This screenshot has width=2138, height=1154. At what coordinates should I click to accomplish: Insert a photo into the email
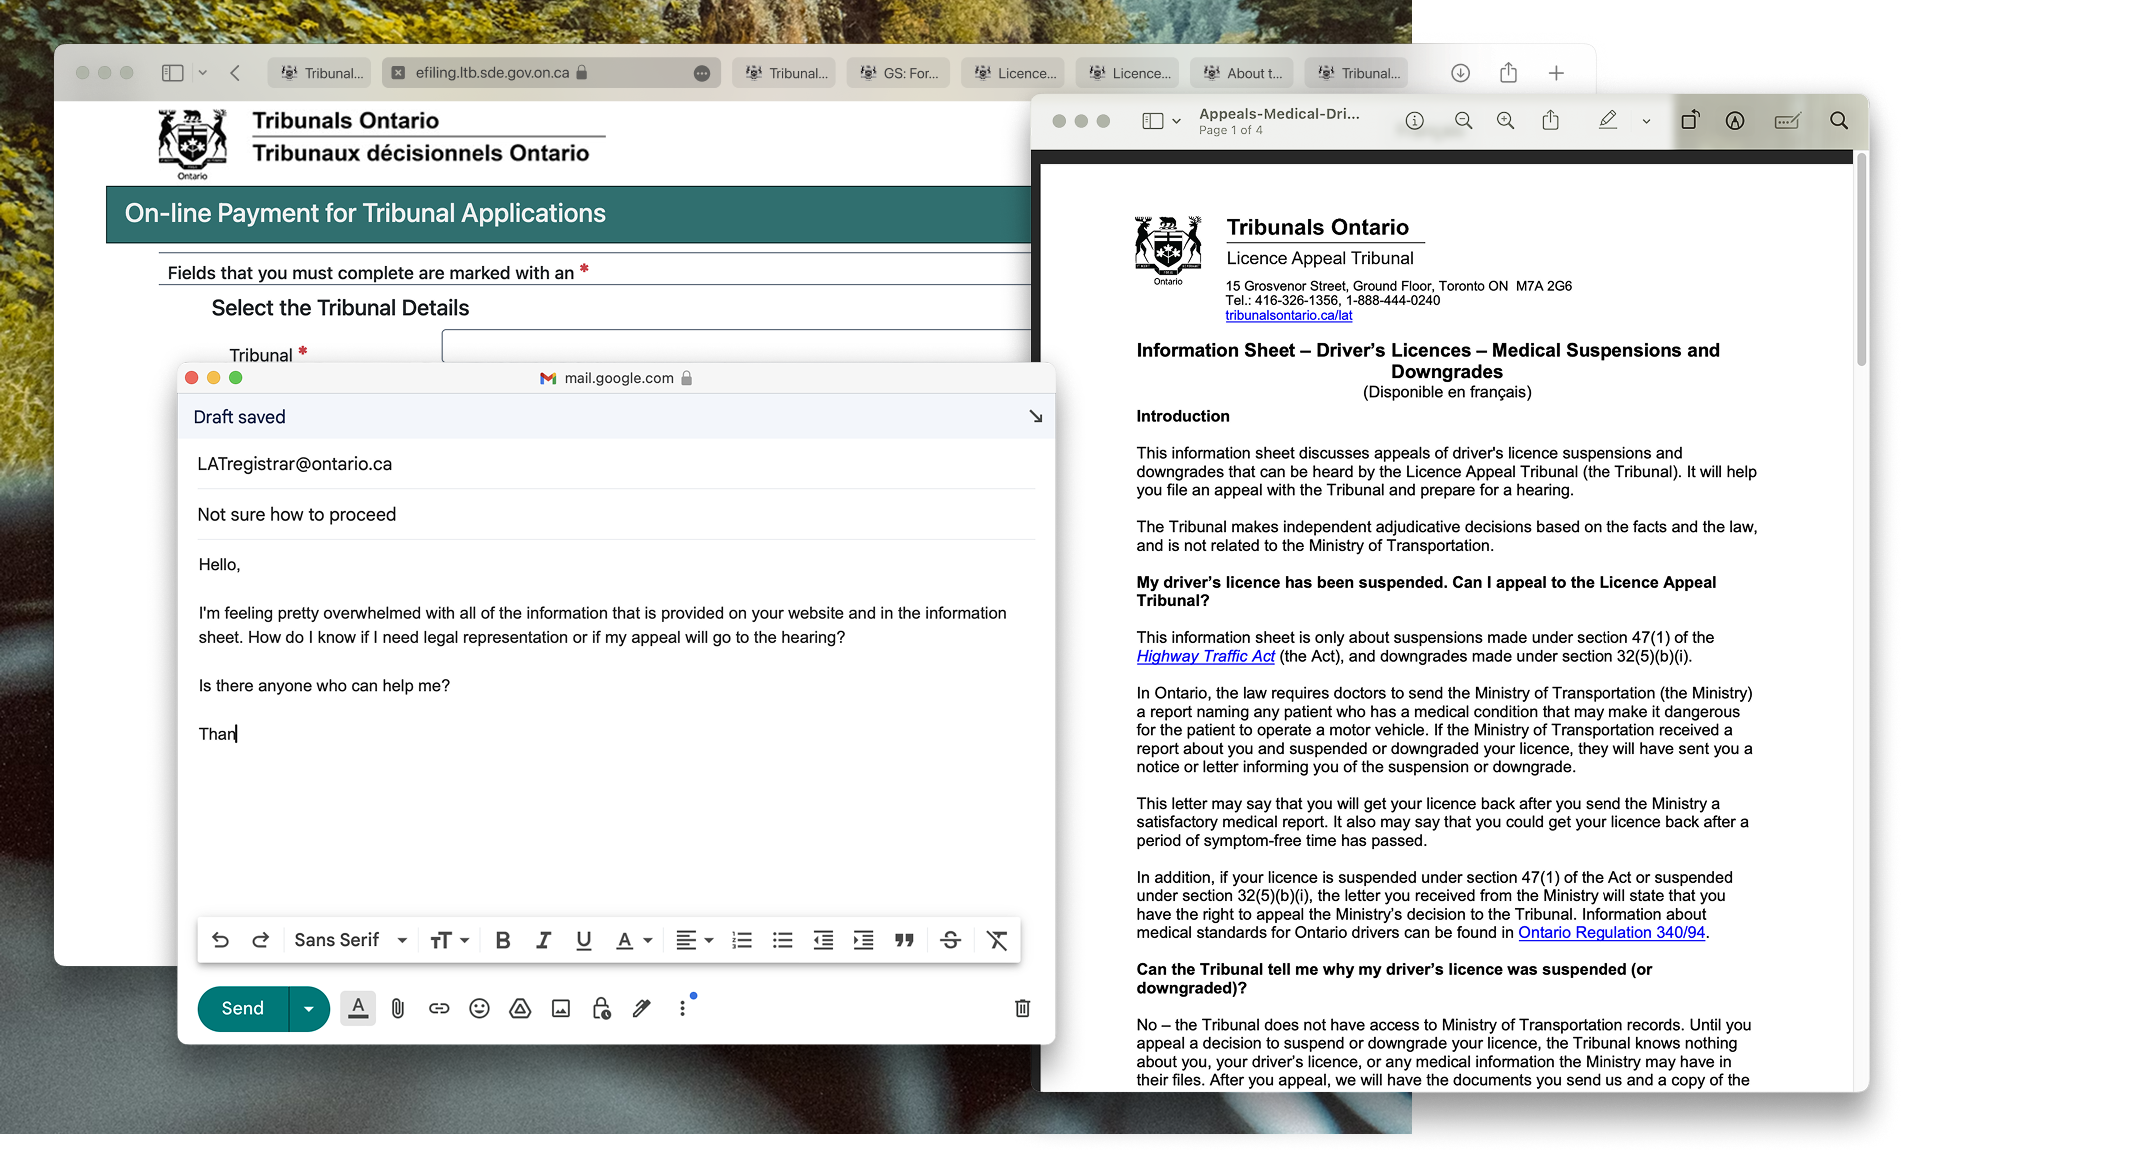(x=560, y=1008)
